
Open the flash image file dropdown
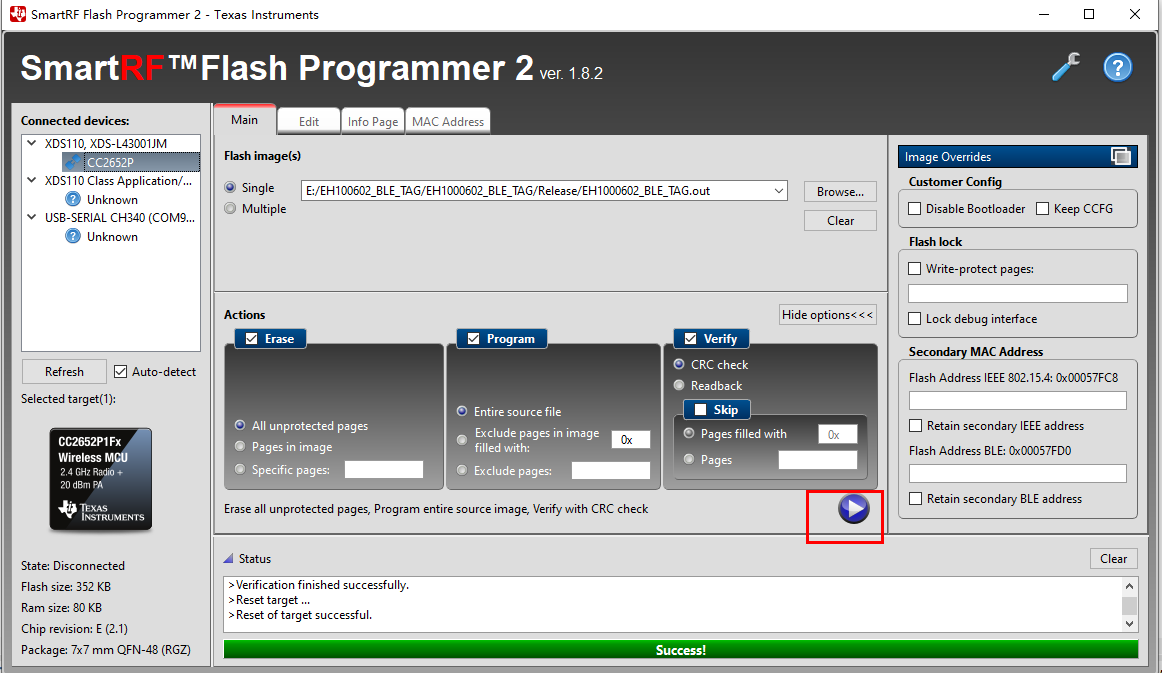(778, 191)
